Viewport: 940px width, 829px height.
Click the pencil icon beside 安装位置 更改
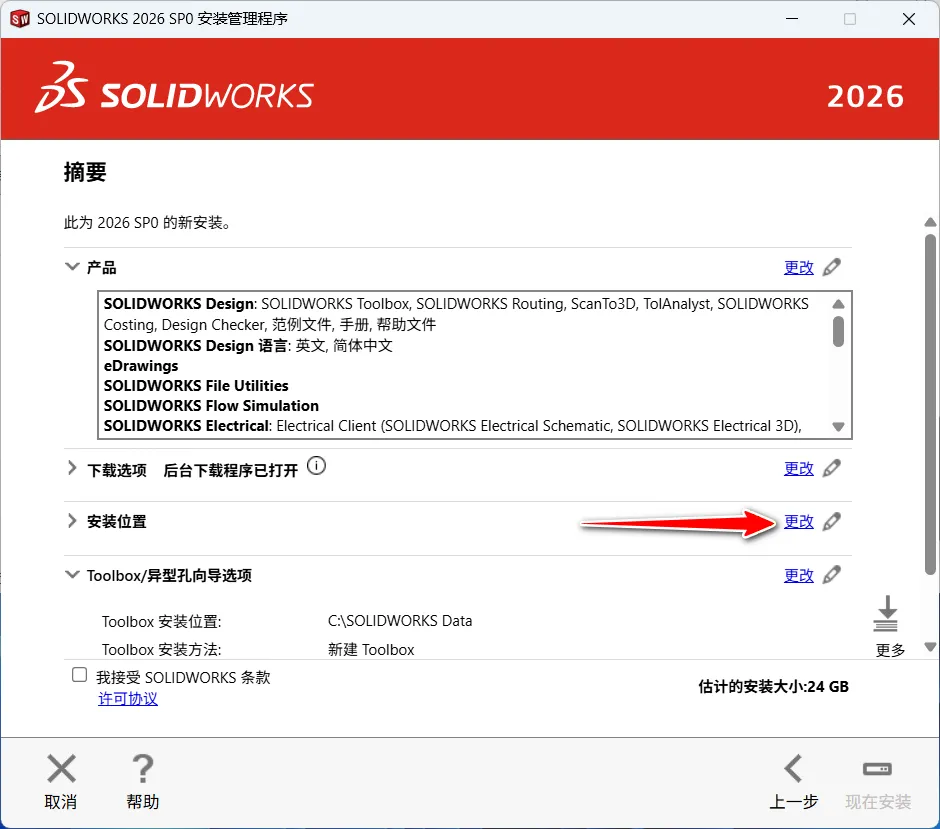click(x=831, y=521)
